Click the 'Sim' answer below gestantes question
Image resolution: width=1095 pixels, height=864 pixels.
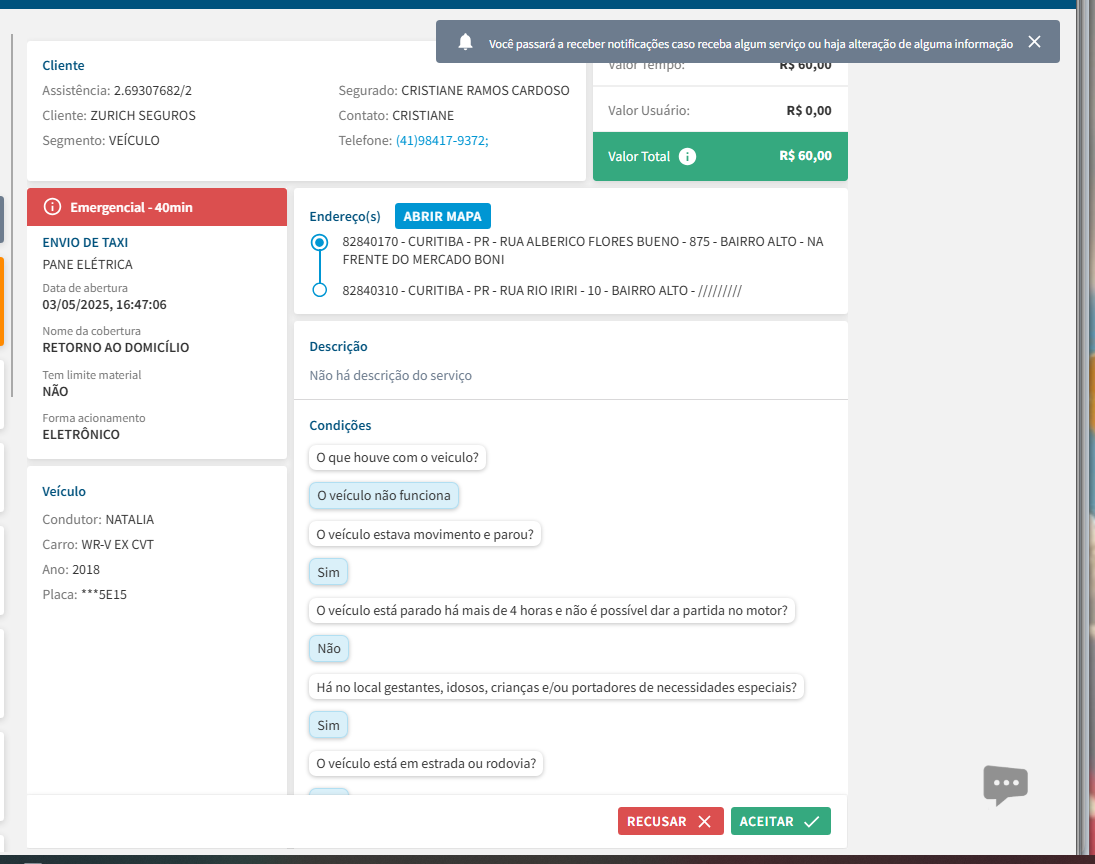click(328, 725)
